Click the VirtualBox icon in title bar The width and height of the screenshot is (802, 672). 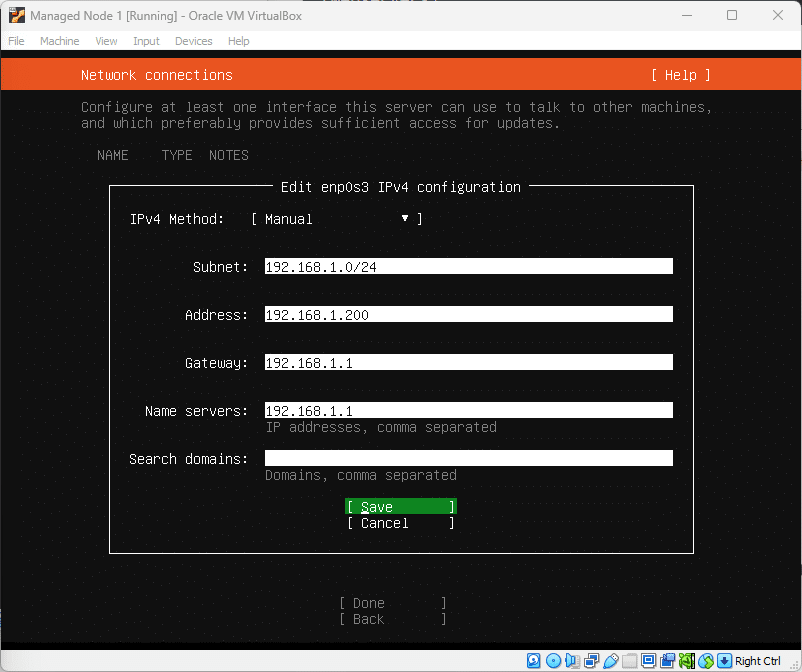16,15
